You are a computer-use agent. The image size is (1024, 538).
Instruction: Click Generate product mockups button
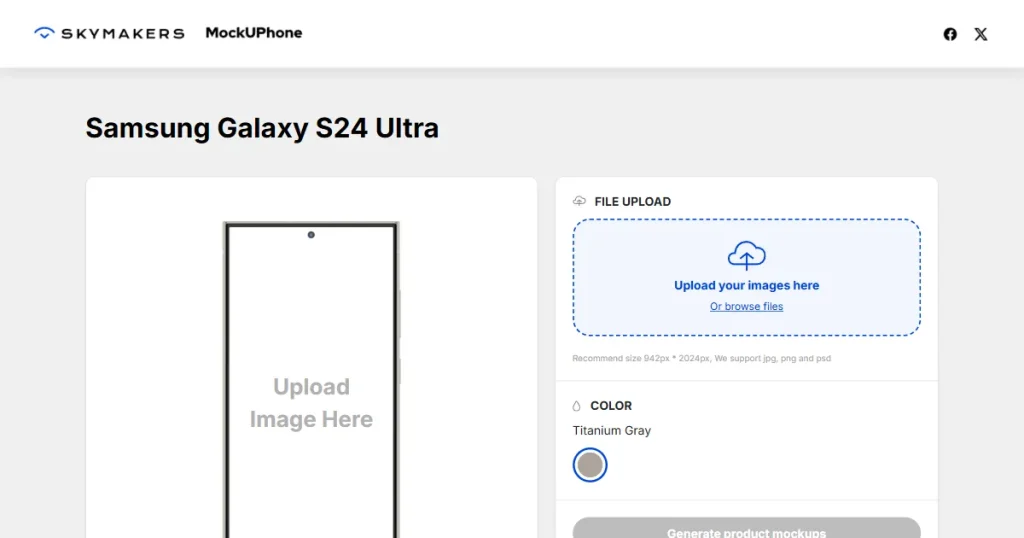pyautogui.click(x=746, y=528)
